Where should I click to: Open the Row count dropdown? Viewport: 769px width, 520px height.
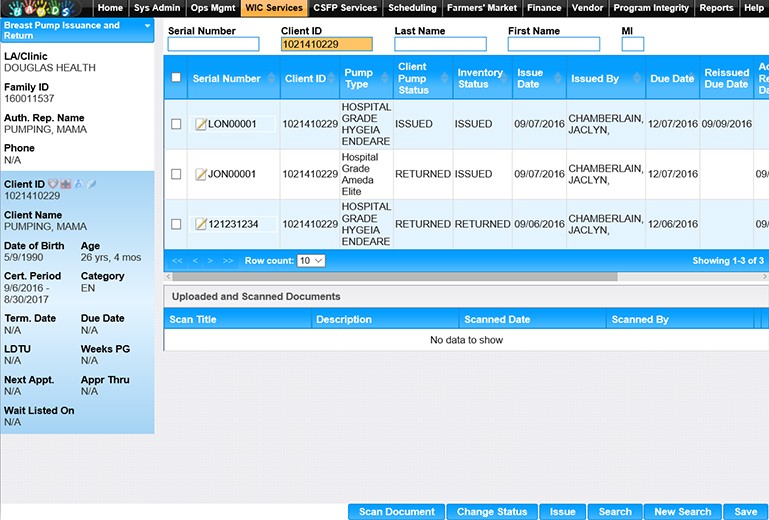click(311, 261)
